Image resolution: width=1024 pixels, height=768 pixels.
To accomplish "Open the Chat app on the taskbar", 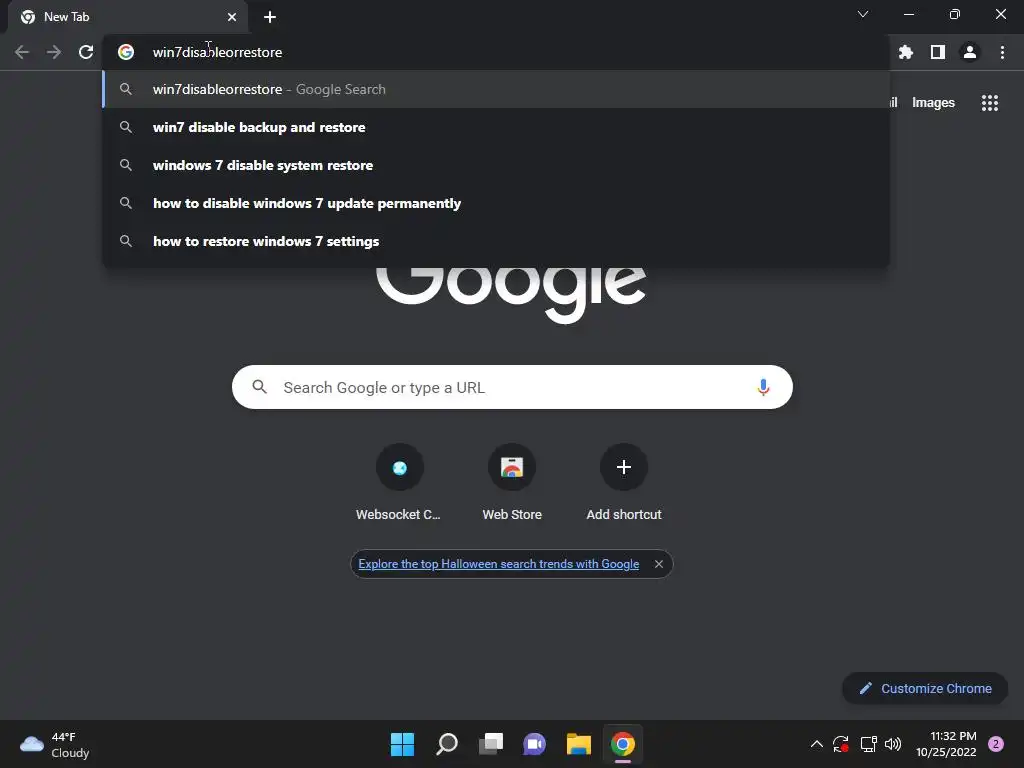I will click(534, 744).
